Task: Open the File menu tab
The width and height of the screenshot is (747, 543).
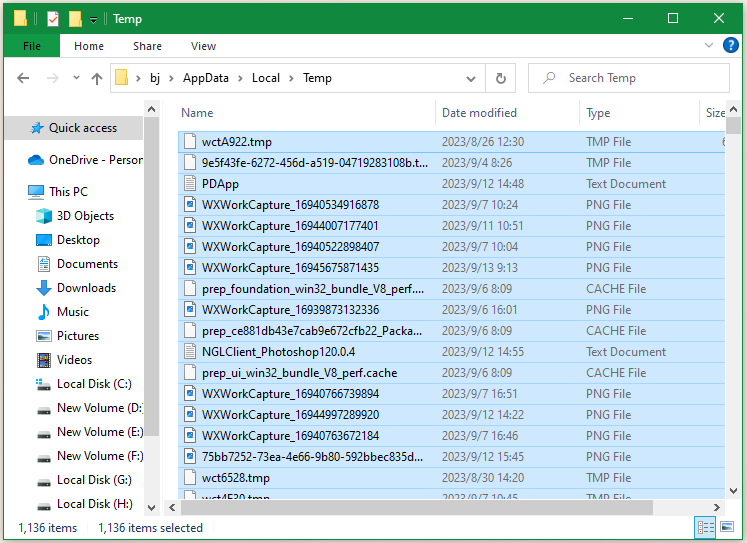Action: tap(32, 46)
